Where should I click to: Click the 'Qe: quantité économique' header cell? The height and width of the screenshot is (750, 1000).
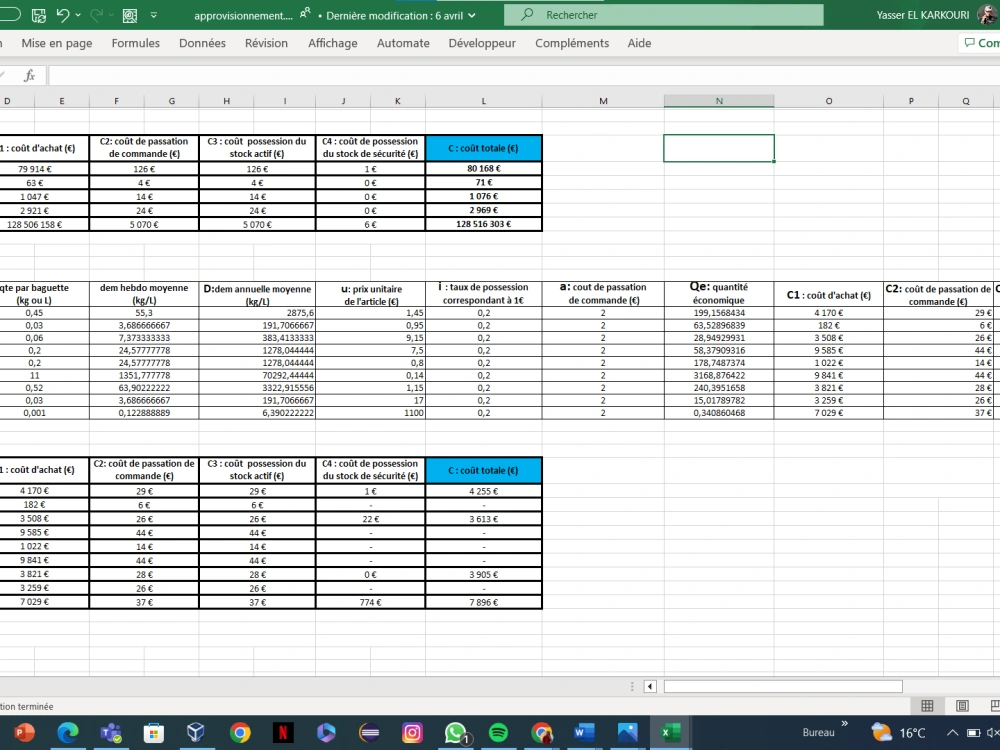point(719,293)
